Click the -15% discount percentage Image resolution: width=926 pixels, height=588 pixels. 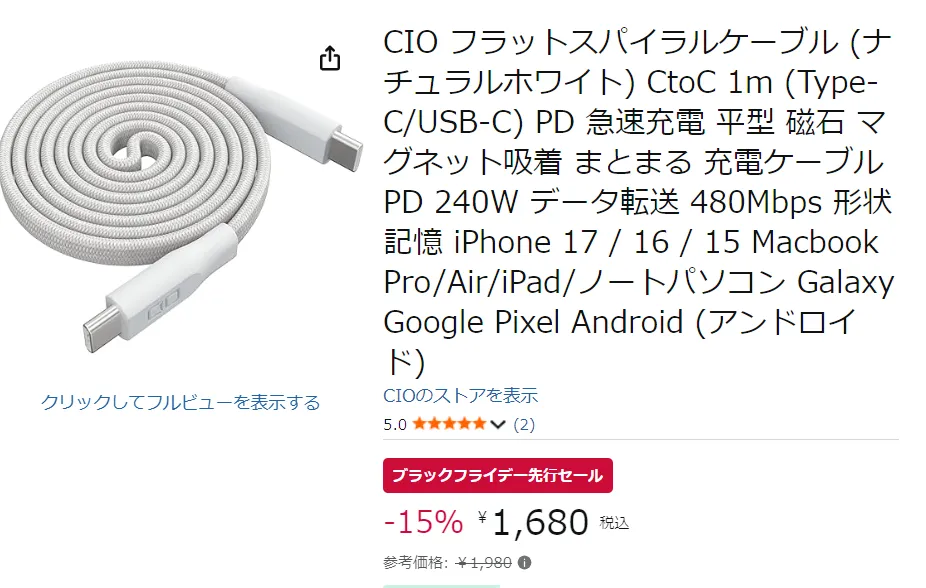pyautogui.click(x=423, y=522)
